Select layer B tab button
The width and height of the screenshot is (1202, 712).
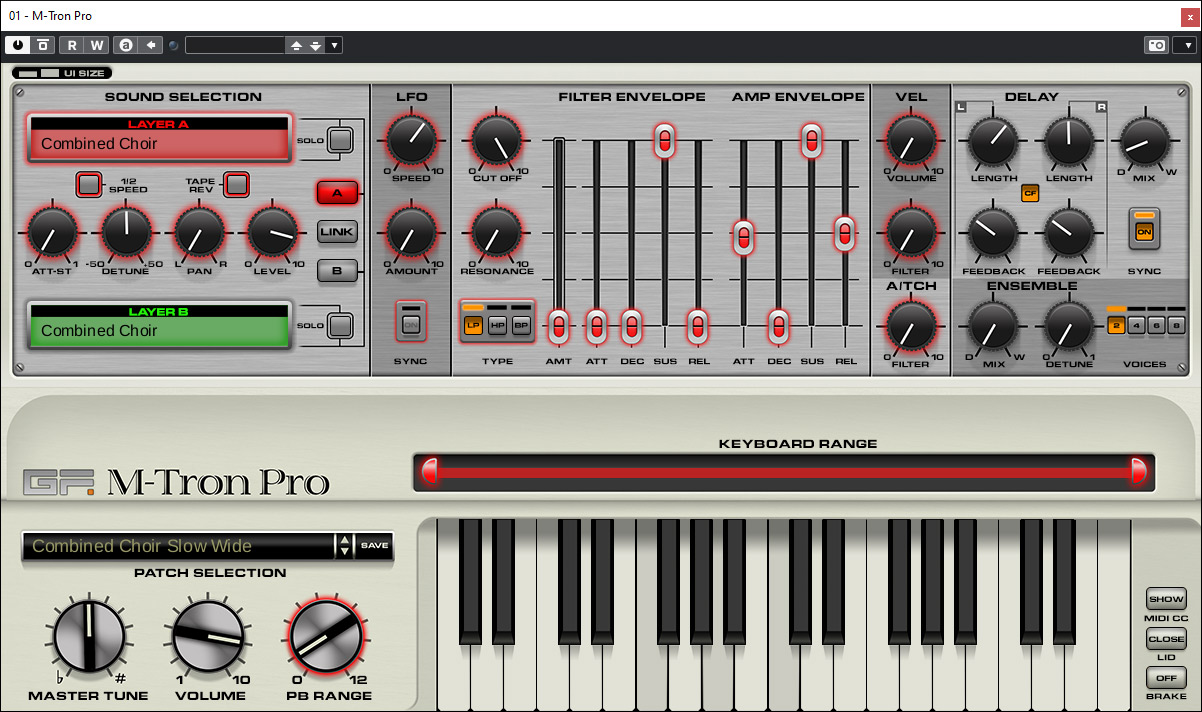pyautogui.click(x=337, y=270)
